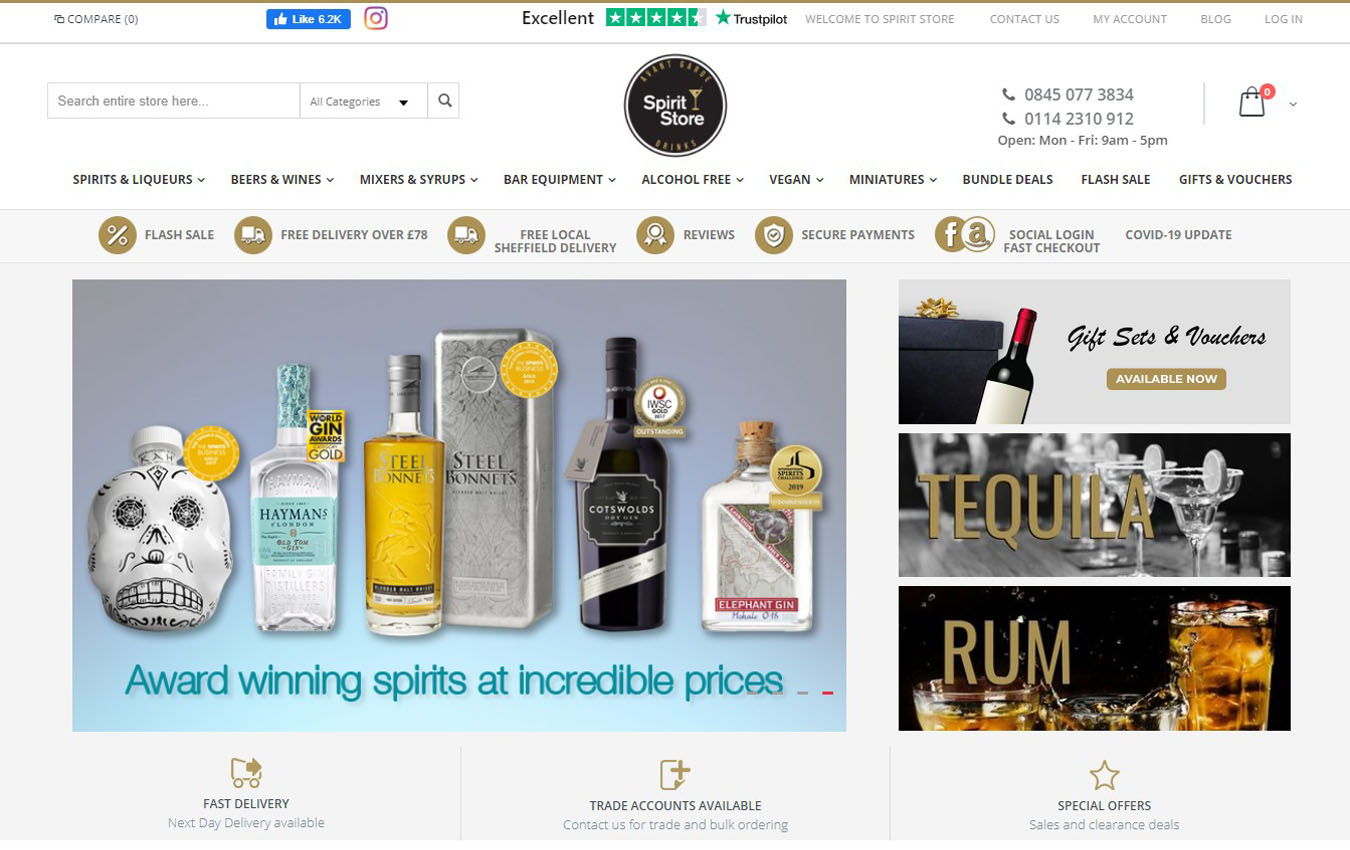Open the Instagram icon link

[x=375, y=18]
